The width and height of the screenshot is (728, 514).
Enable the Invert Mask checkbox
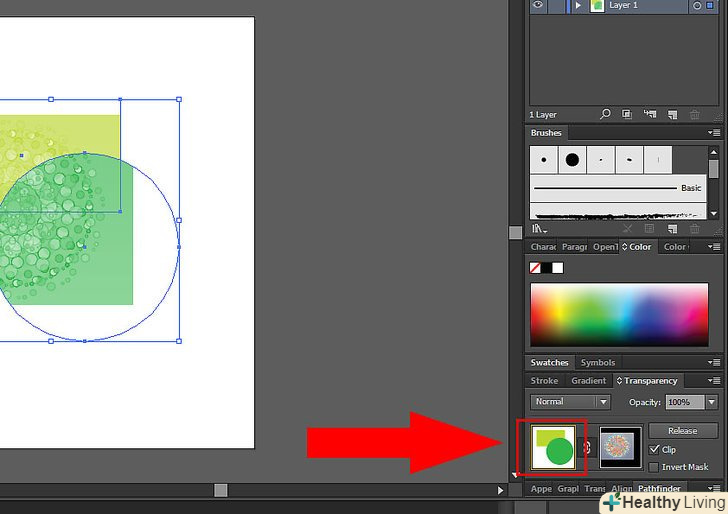[655, 467]
